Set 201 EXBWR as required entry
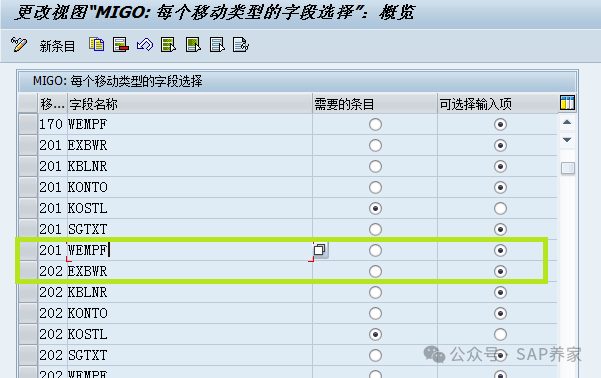The height and width of the screenshot is (378, 601). pyautogui.click(x=375, y=145)
